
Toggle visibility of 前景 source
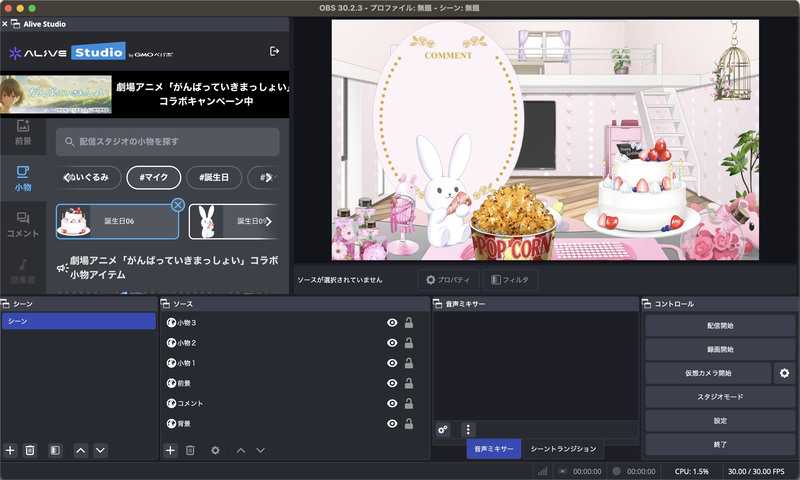coord(392,383)
